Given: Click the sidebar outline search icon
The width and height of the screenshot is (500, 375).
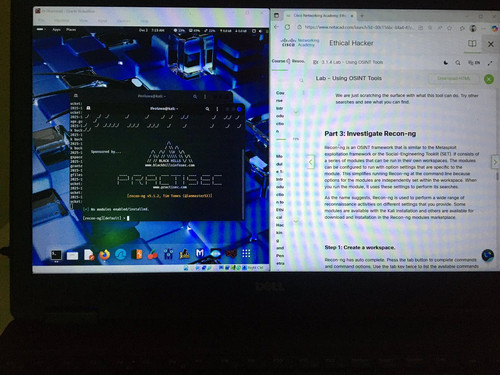Looking at the screenshot, I should pyautogui.click(x=301, y=81).
